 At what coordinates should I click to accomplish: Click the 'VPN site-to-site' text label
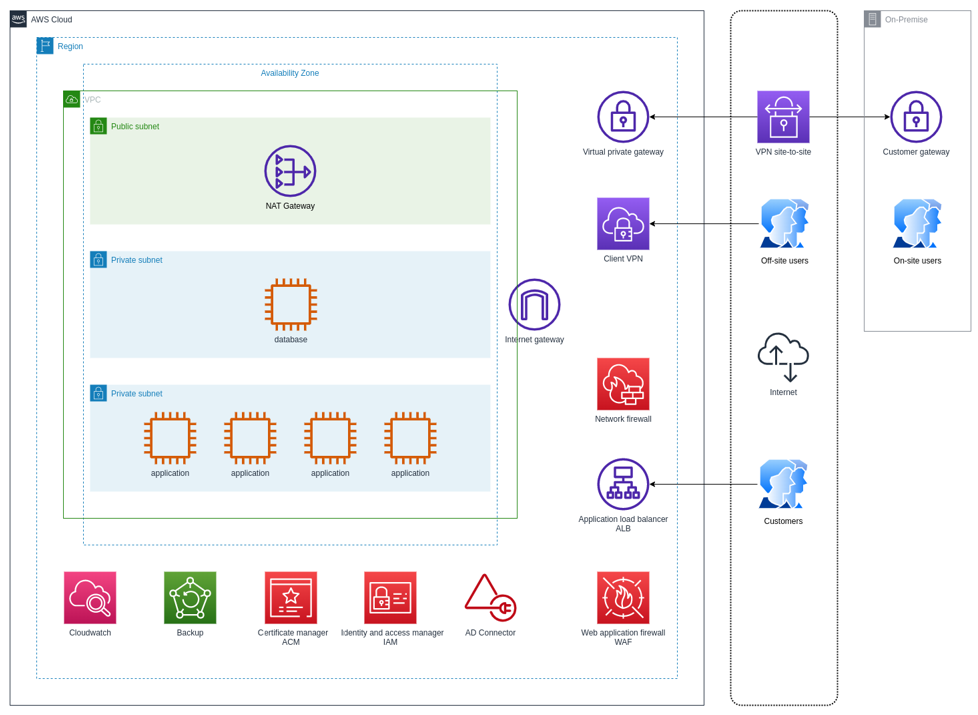click(x=783, y=152)
